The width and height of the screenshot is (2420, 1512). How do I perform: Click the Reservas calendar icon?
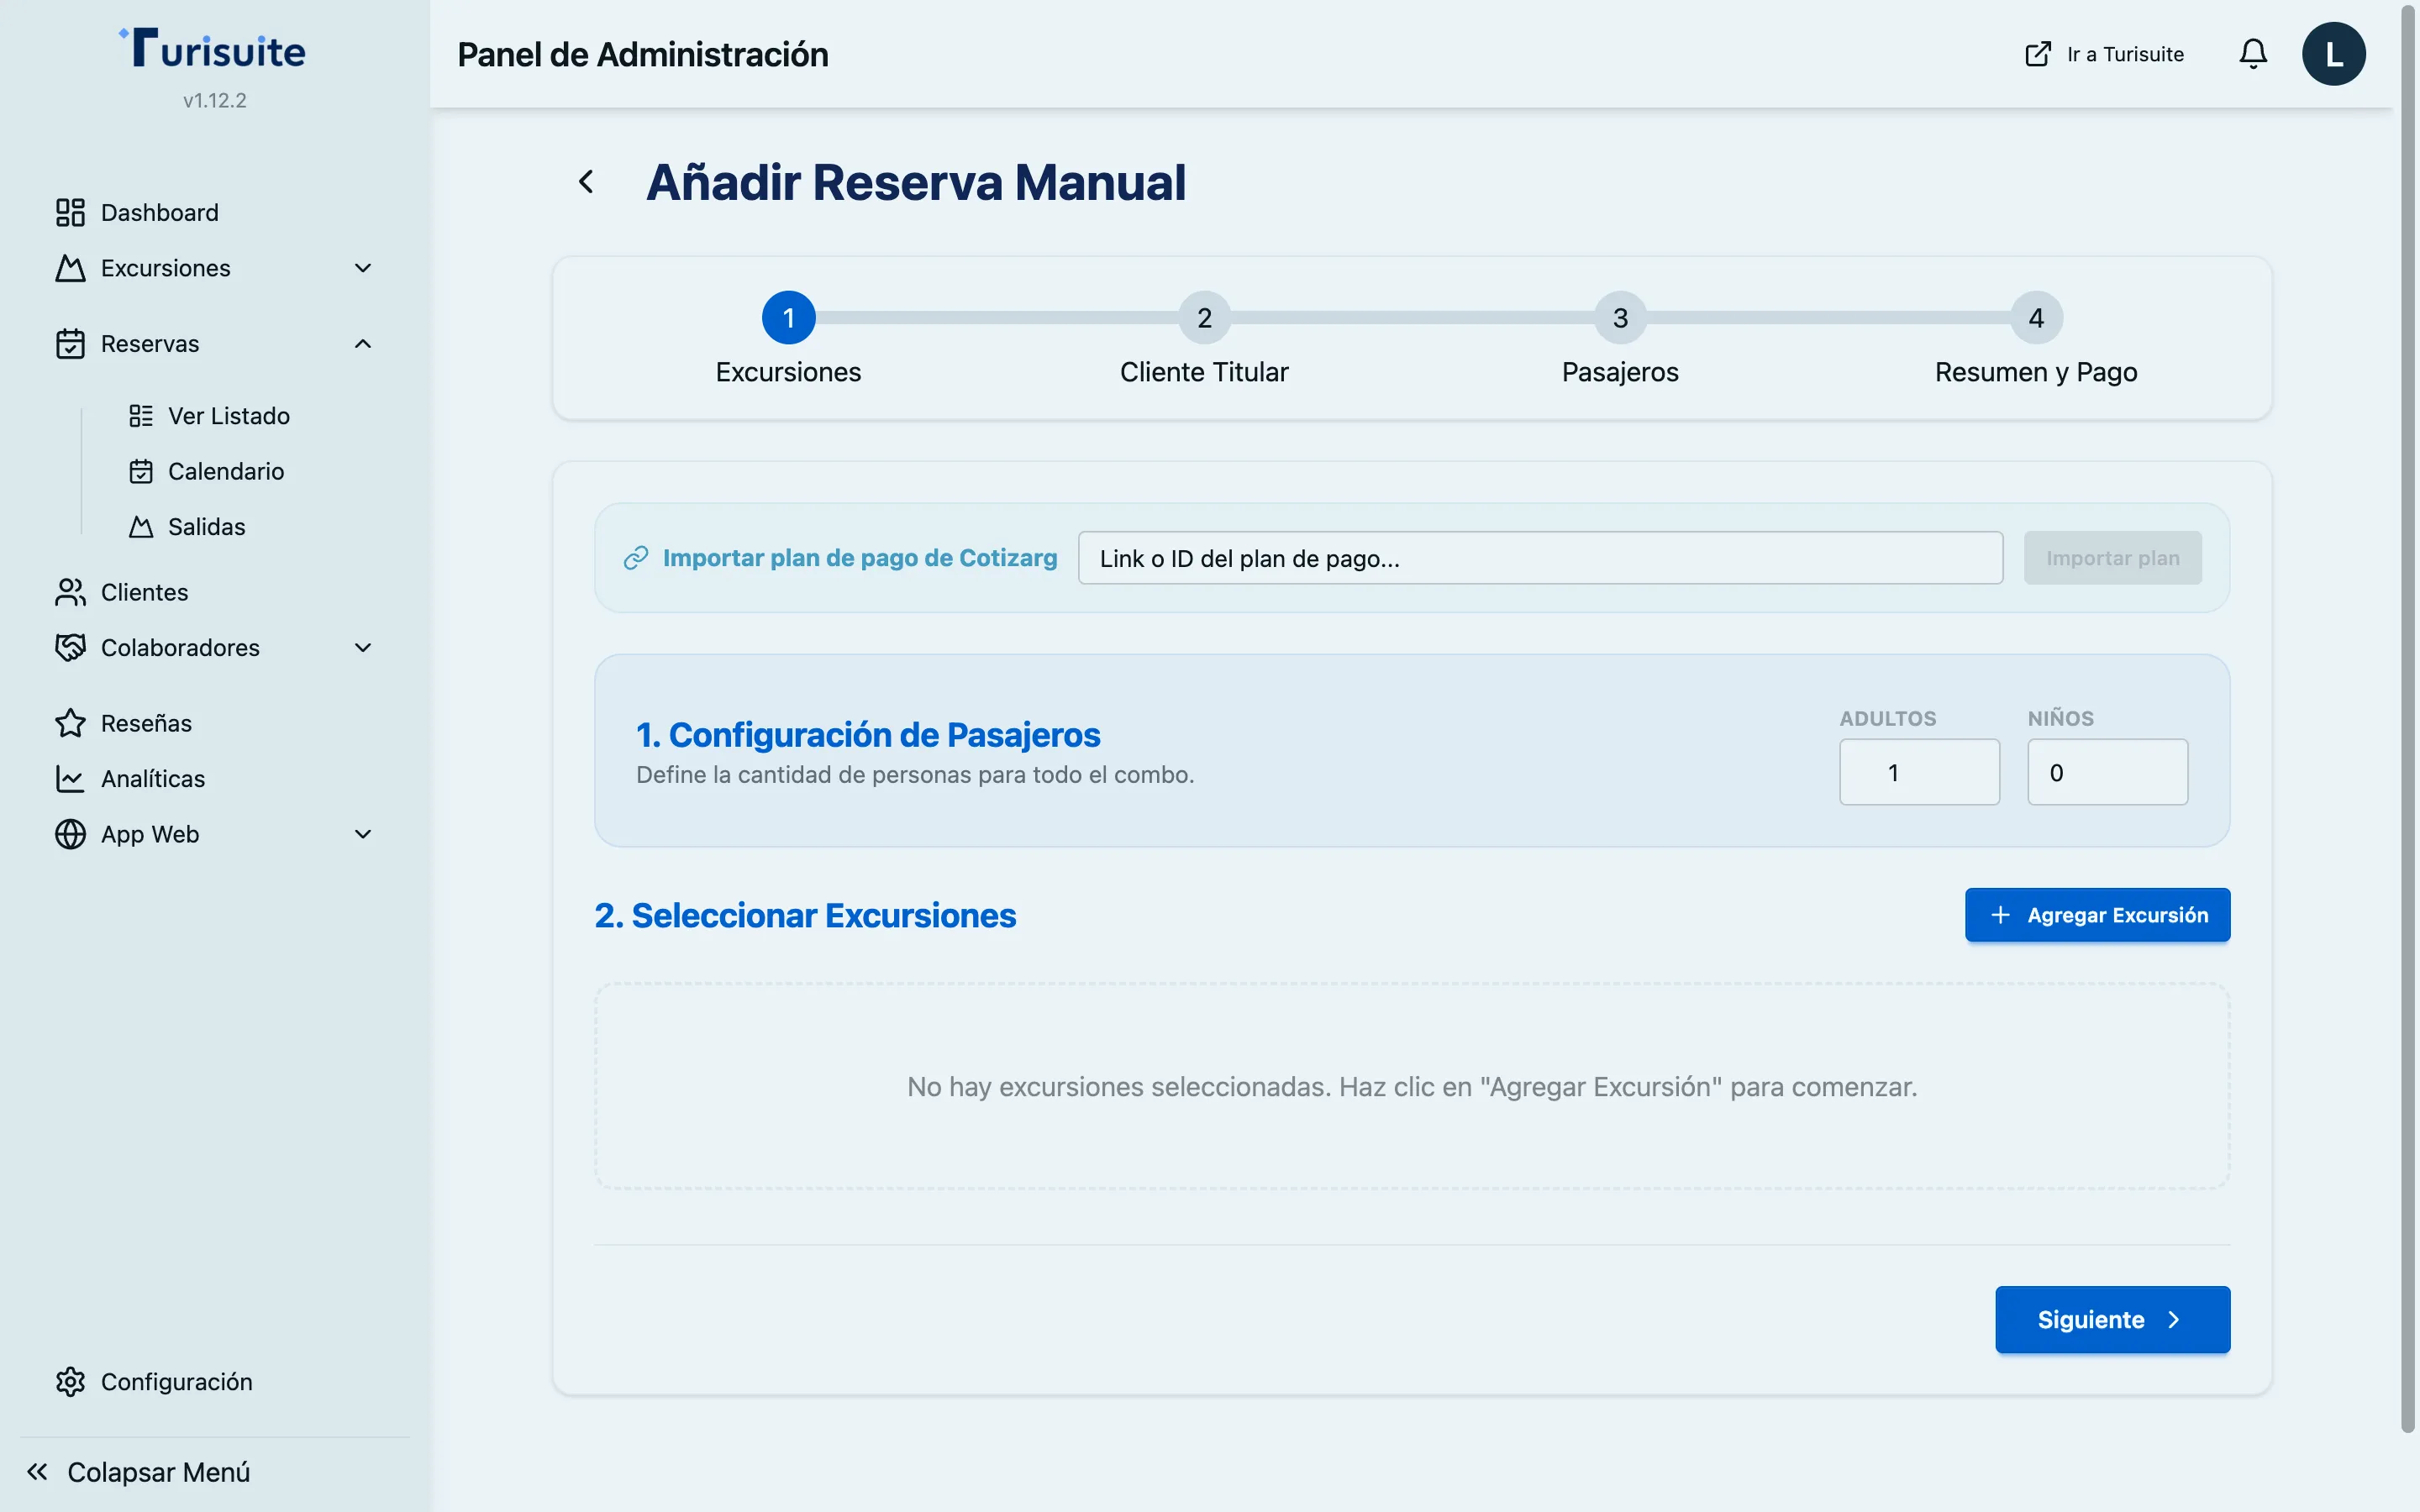pos(70,344)
